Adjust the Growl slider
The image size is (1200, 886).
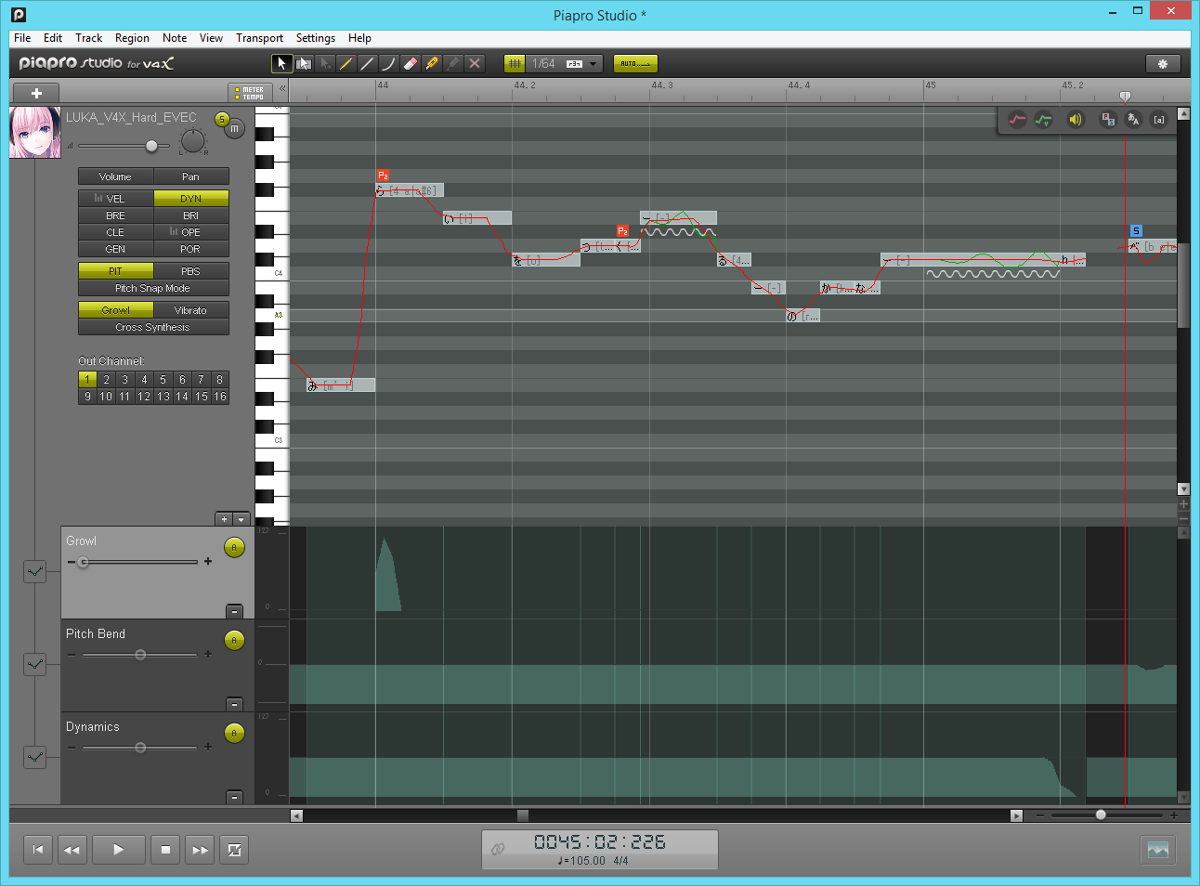[x=83, y=561]
